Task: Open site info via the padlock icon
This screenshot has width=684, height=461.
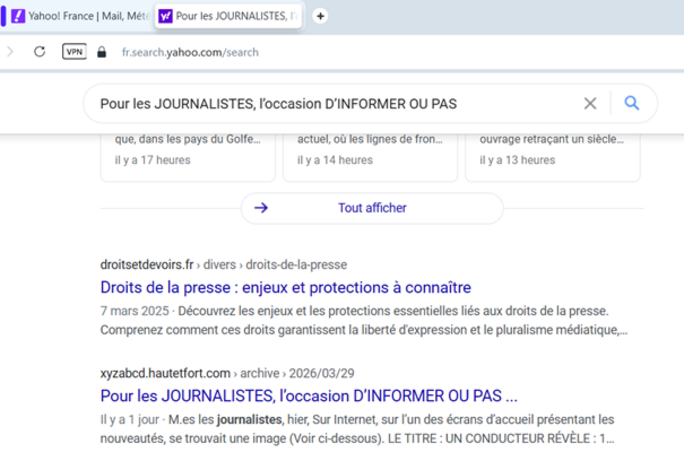Action: [101, 52]
